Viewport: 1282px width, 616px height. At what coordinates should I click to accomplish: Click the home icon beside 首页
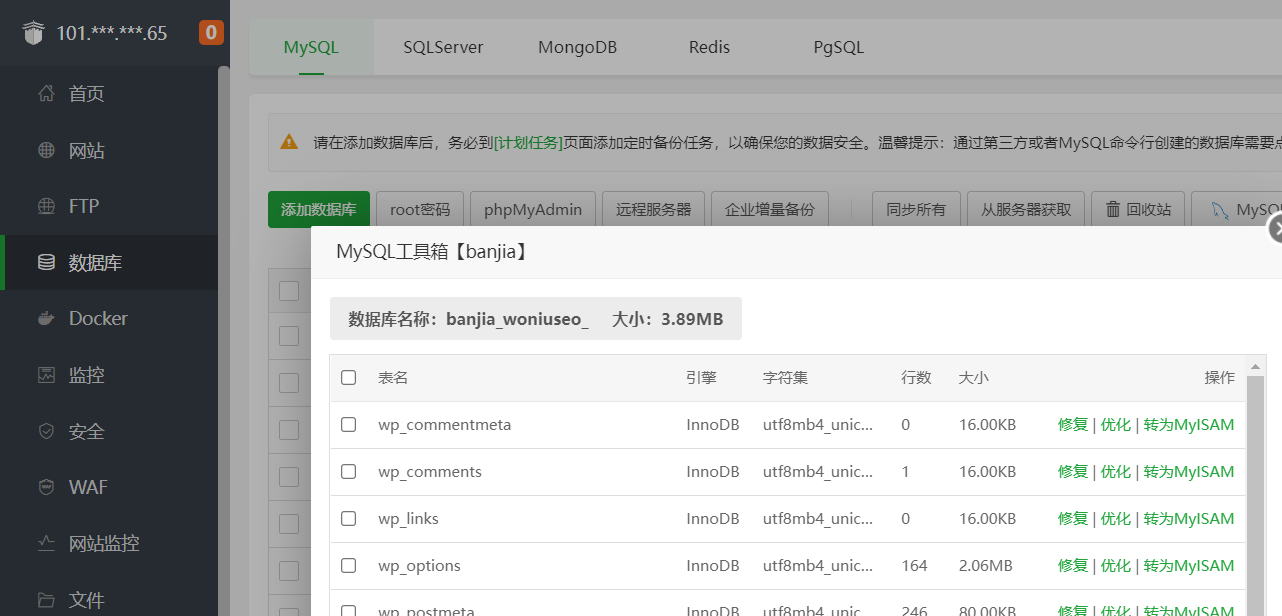[46, 94]
